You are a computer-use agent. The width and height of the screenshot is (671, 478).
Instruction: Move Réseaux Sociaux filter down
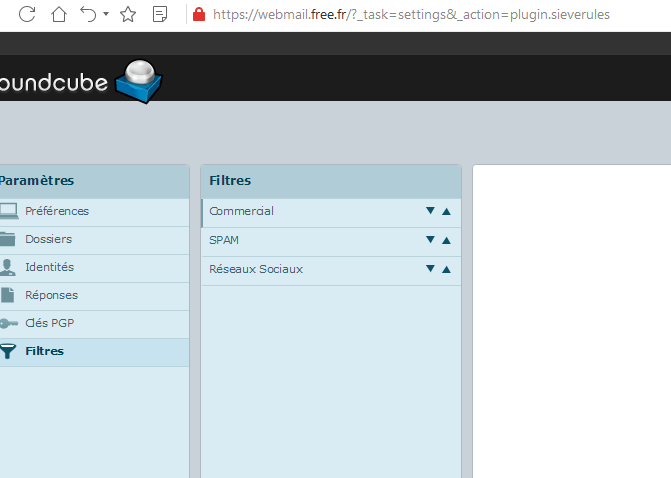click(430, 269)
